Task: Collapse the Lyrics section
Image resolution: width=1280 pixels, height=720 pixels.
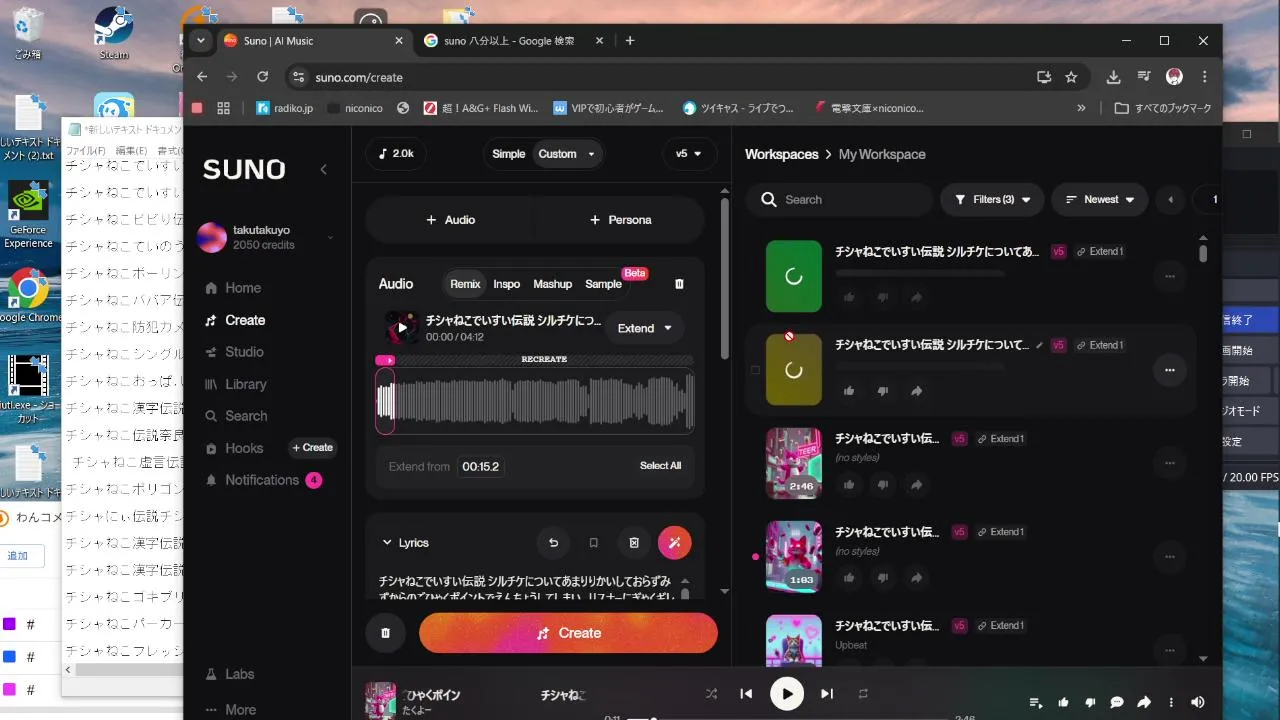Action: [x=405, y=543]
